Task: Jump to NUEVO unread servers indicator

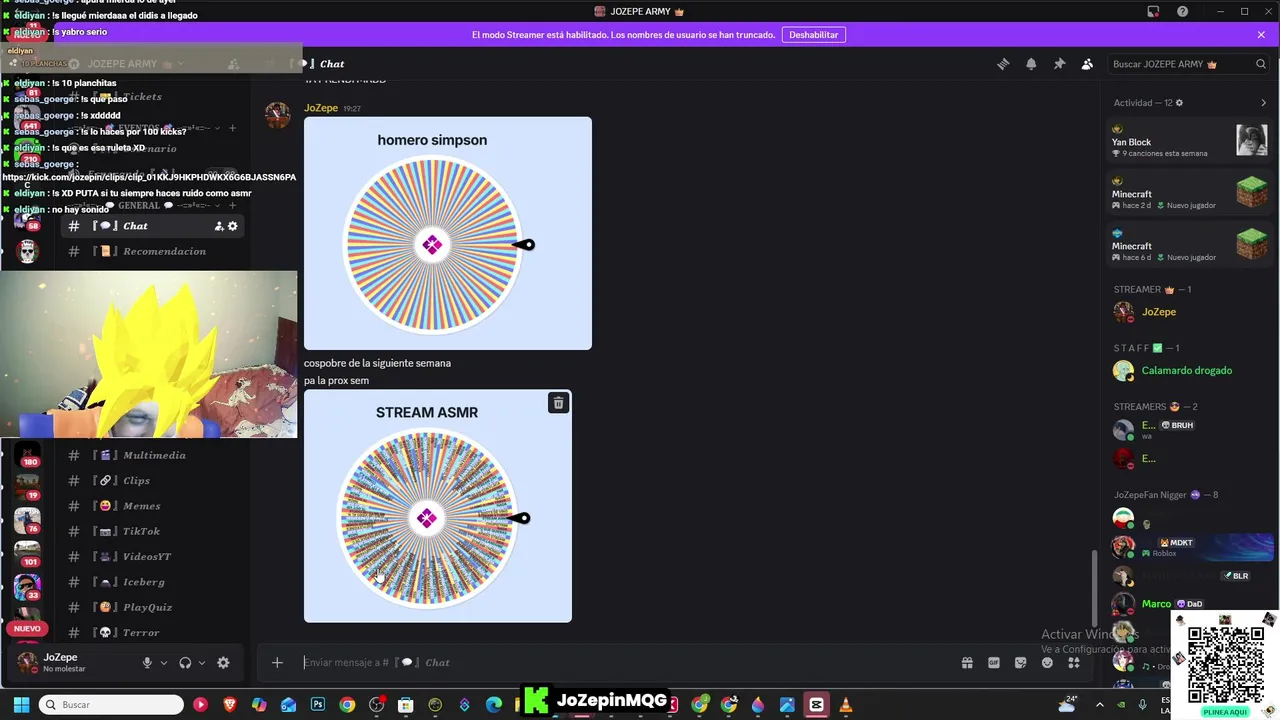Action: [x=27, y=629]
